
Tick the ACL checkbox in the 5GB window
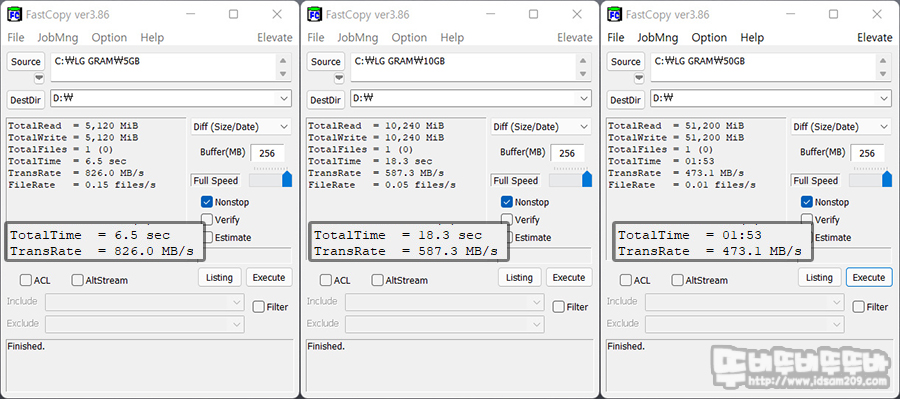pyautogui.click(x=26, y=280)
